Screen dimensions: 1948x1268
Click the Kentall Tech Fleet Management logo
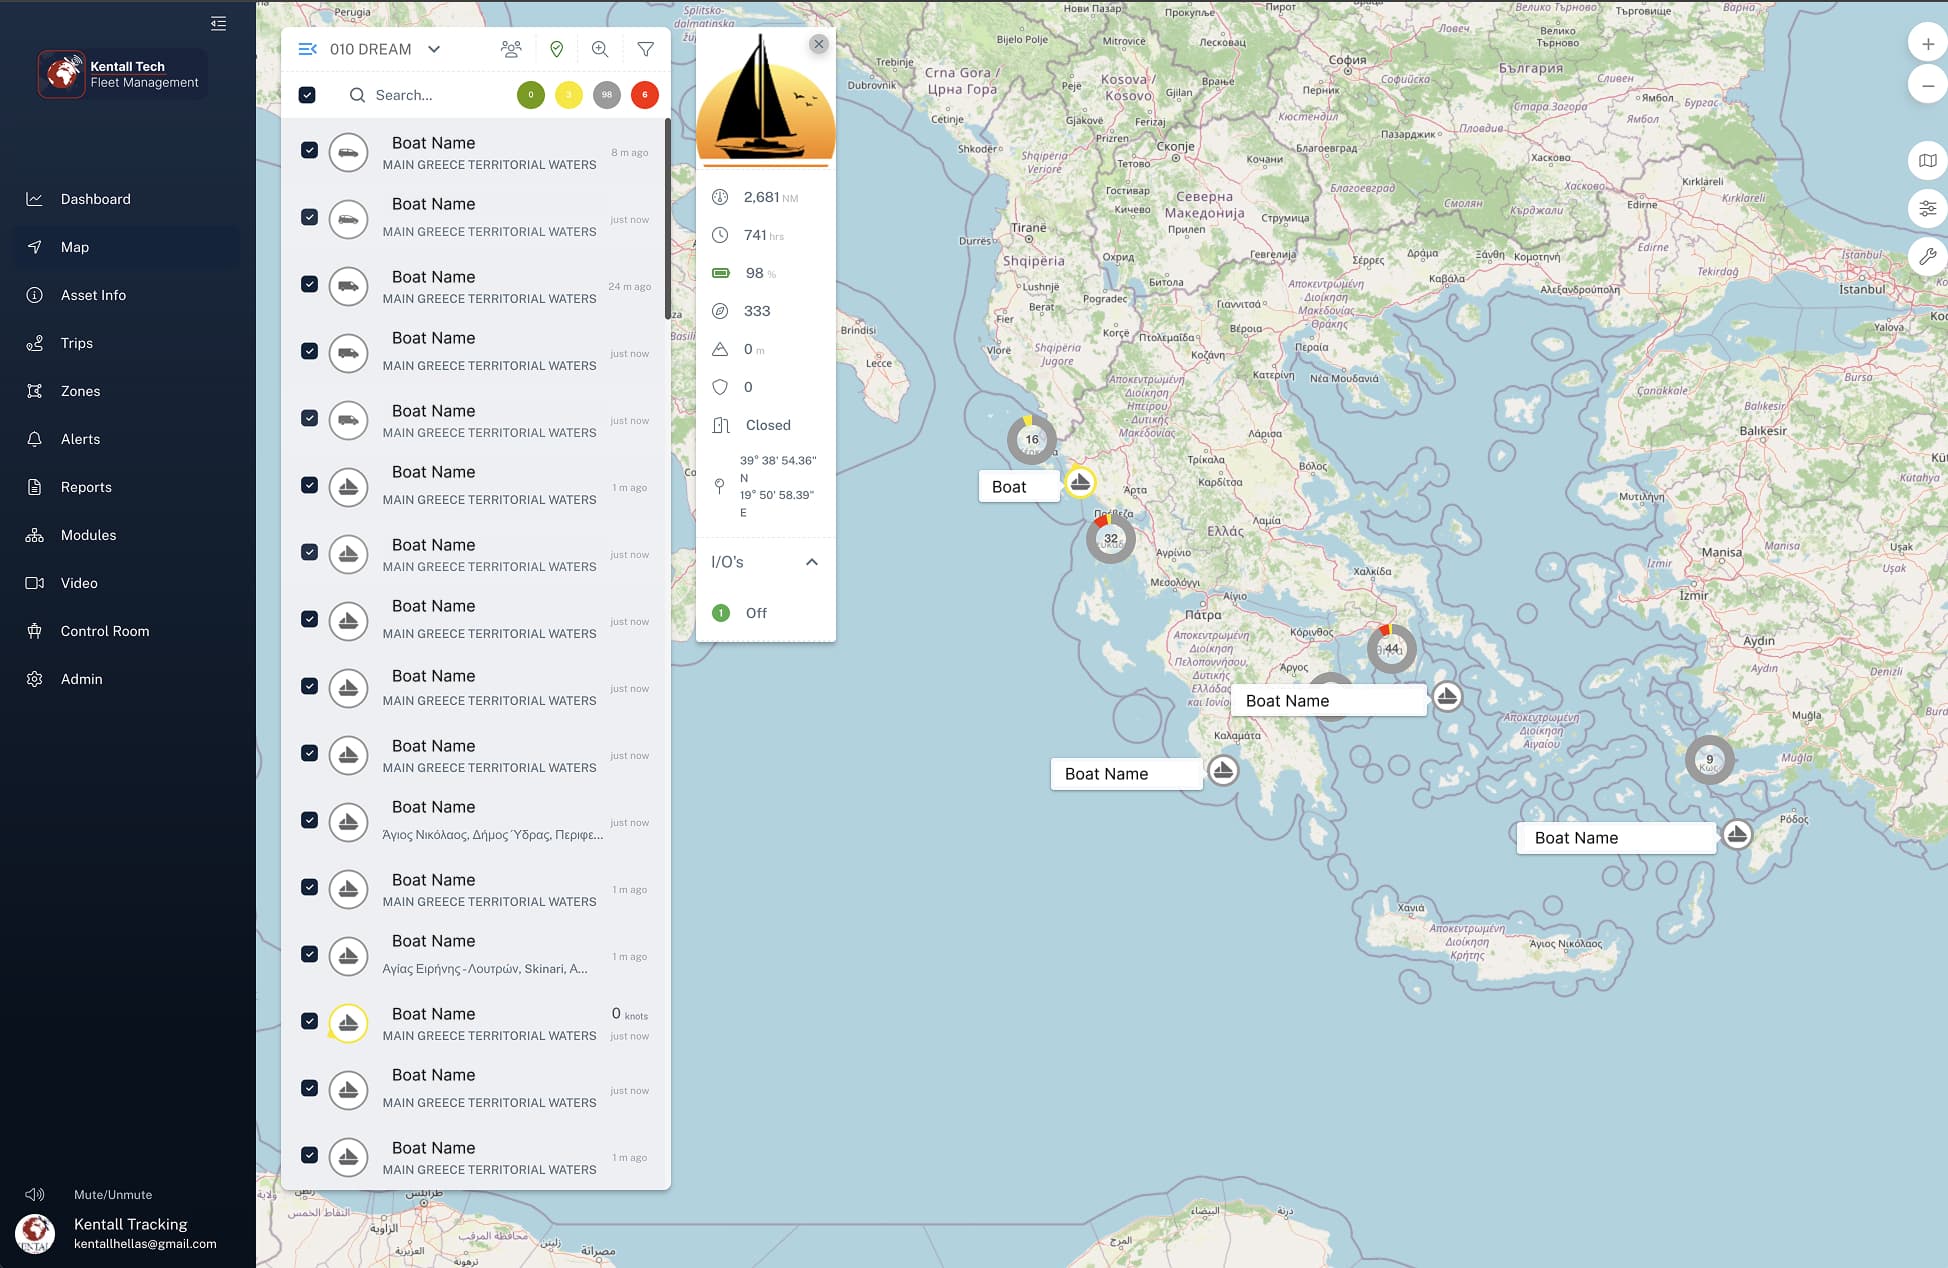122,74
